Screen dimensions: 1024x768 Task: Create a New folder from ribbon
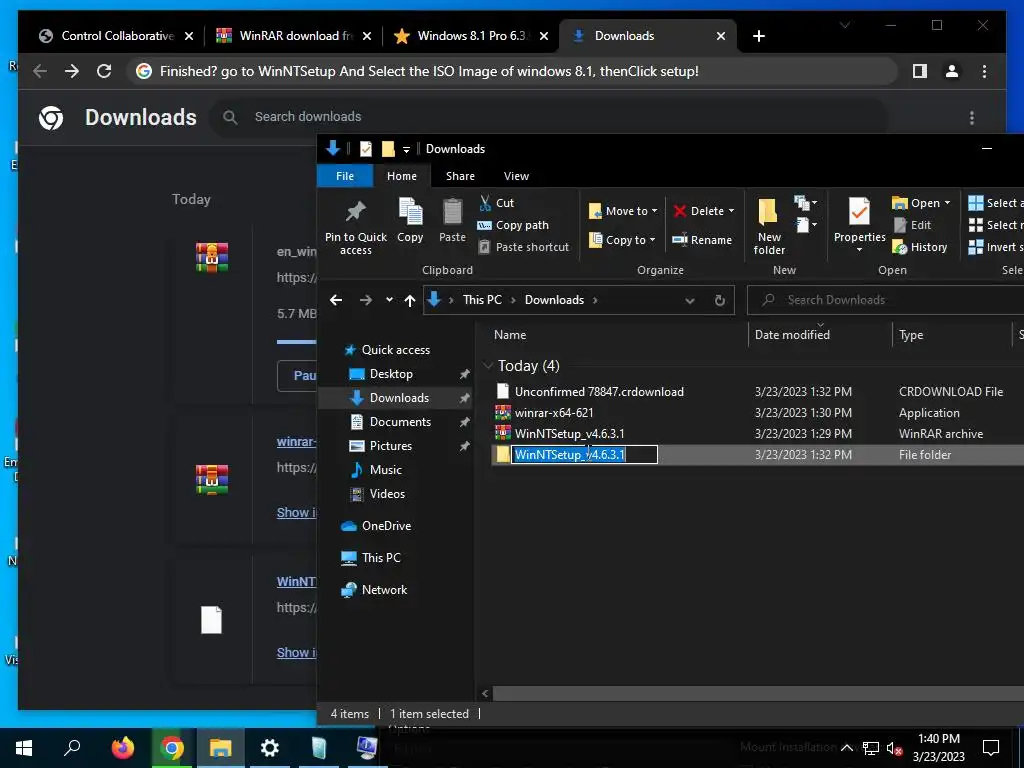coord(769,227)
